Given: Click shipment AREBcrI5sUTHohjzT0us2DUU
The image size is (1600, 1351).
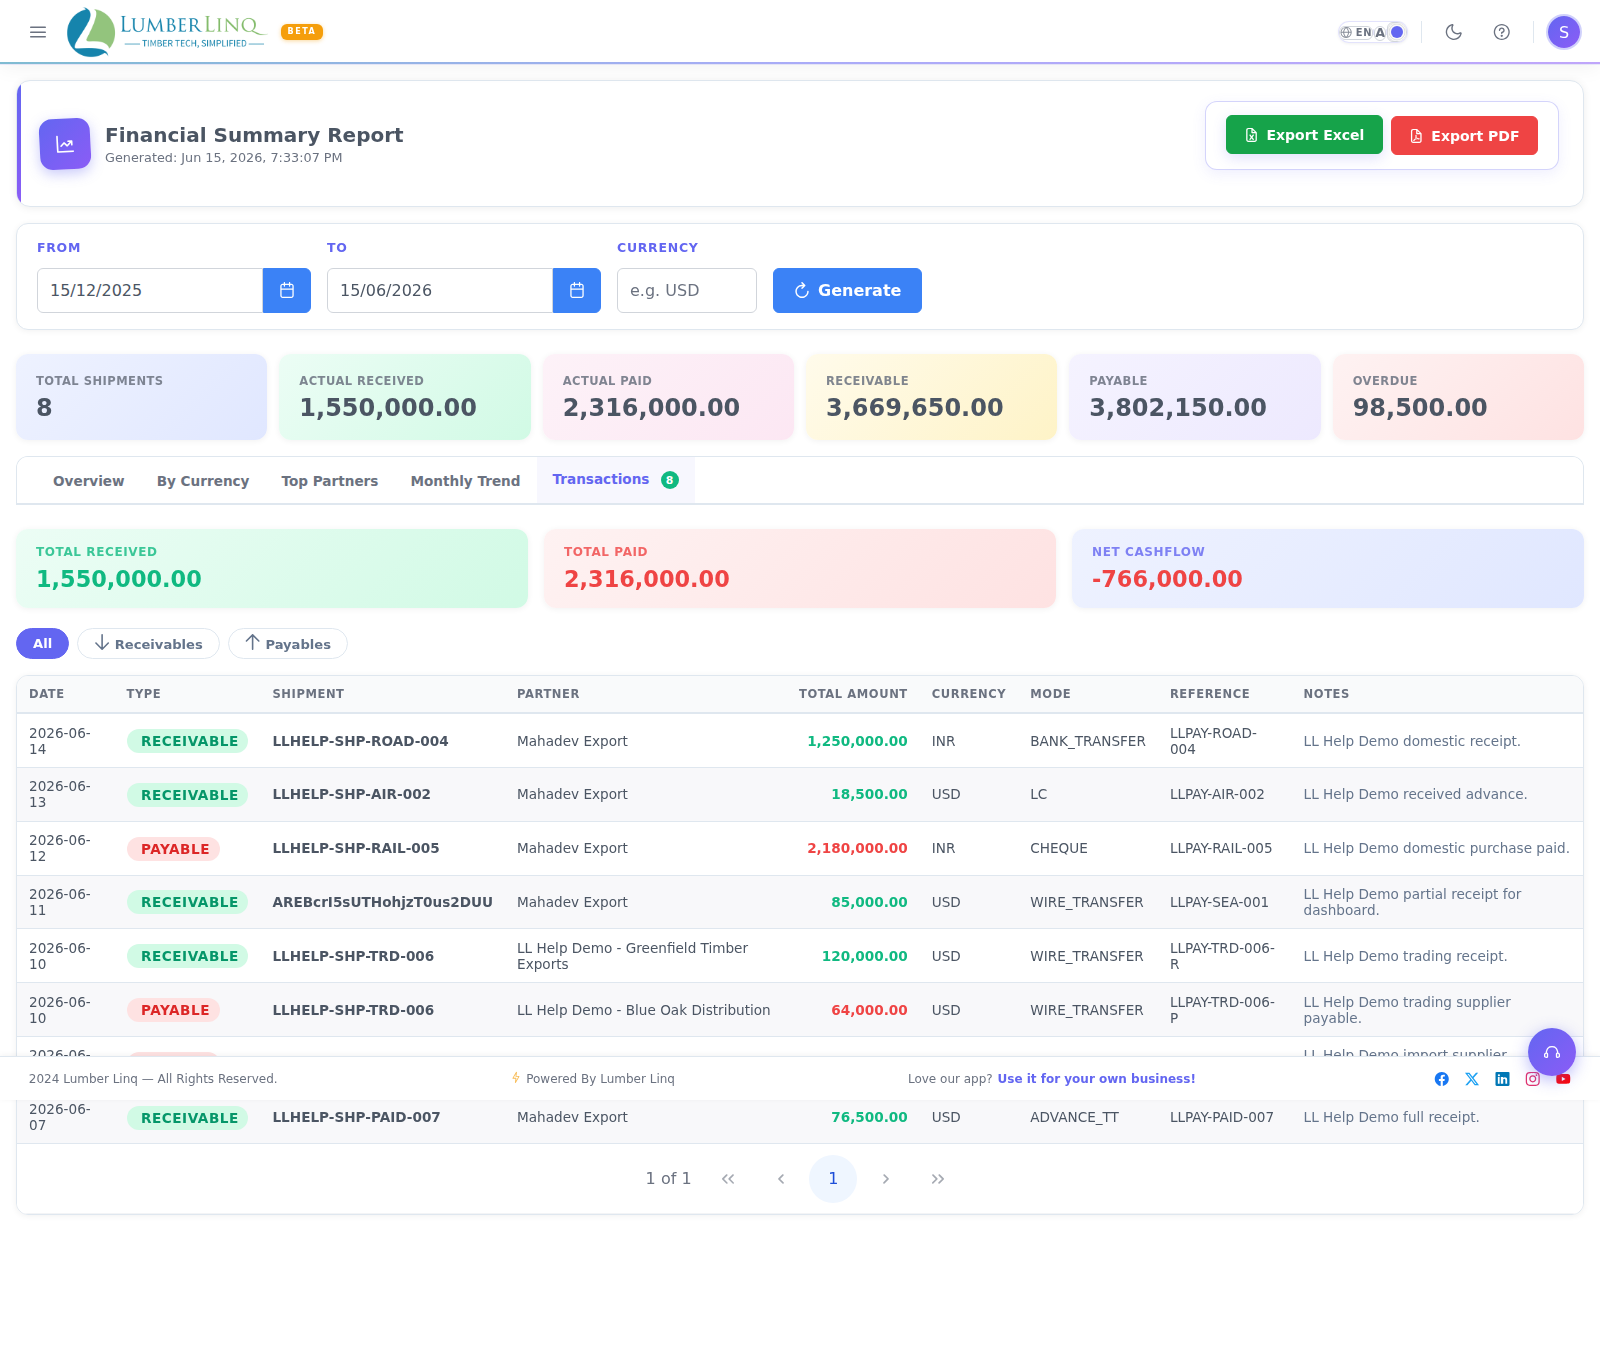Looking at the screenshot, I should (382, 902).
